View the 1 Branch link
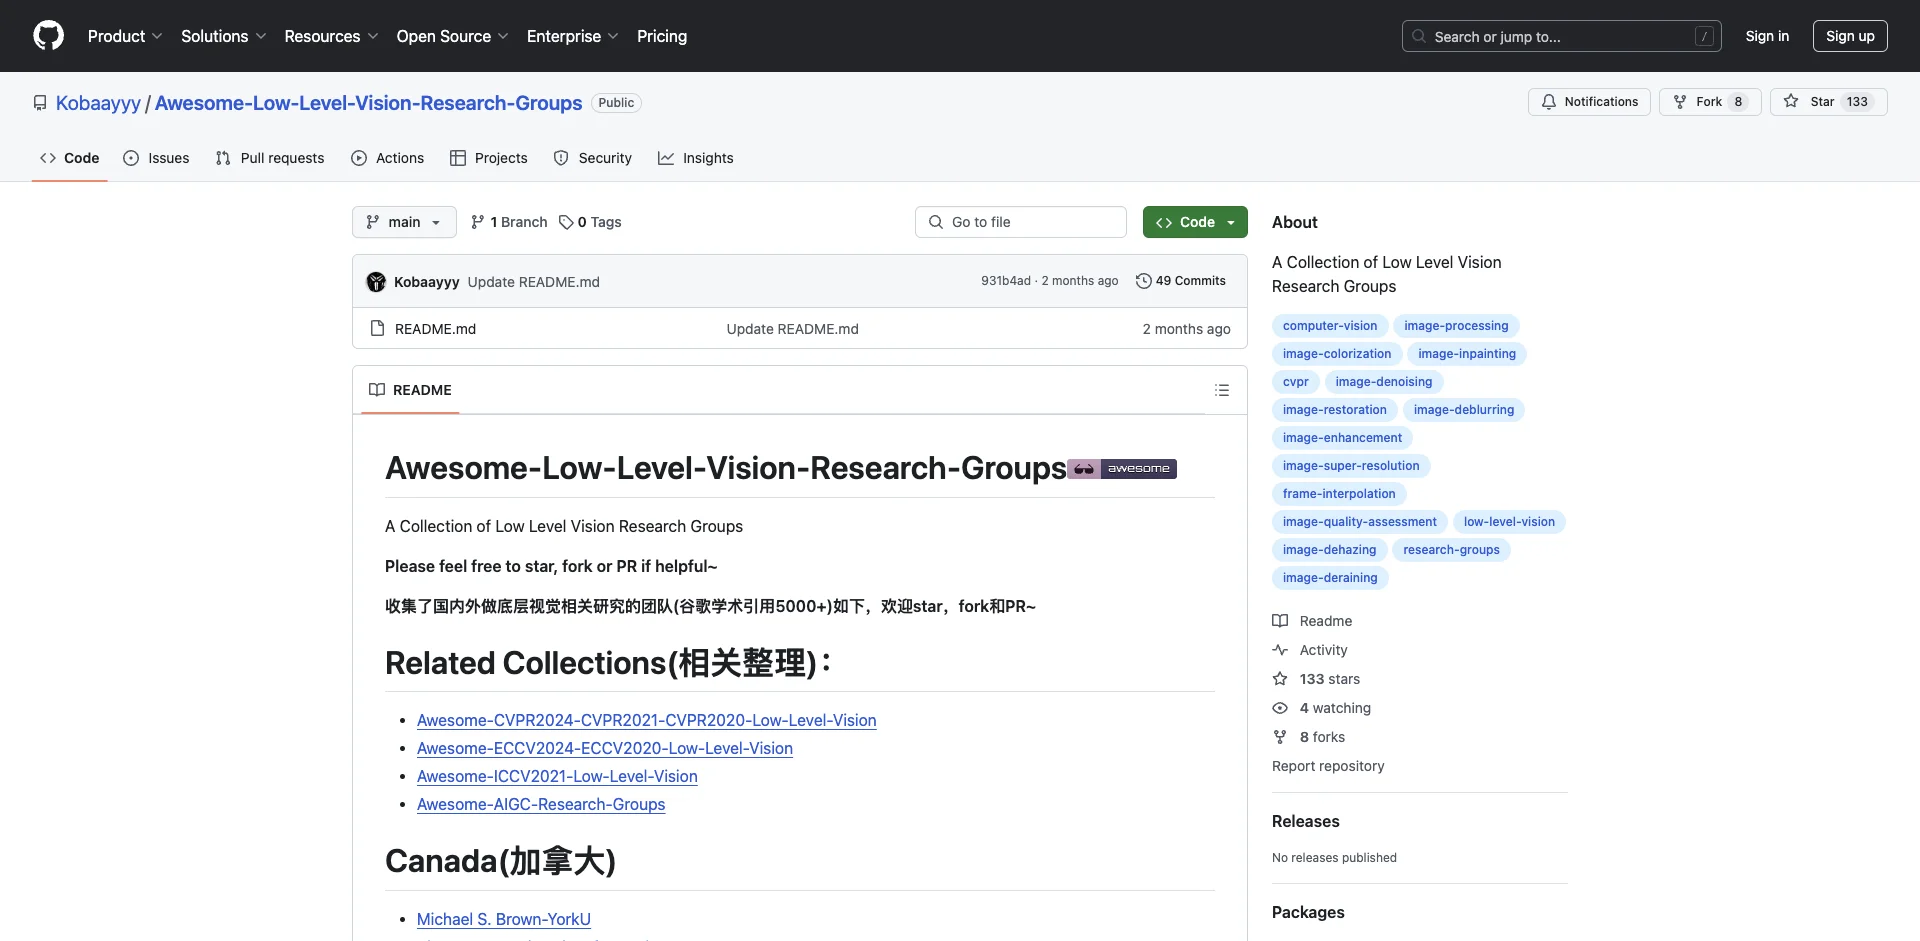 tap(509, 222)
